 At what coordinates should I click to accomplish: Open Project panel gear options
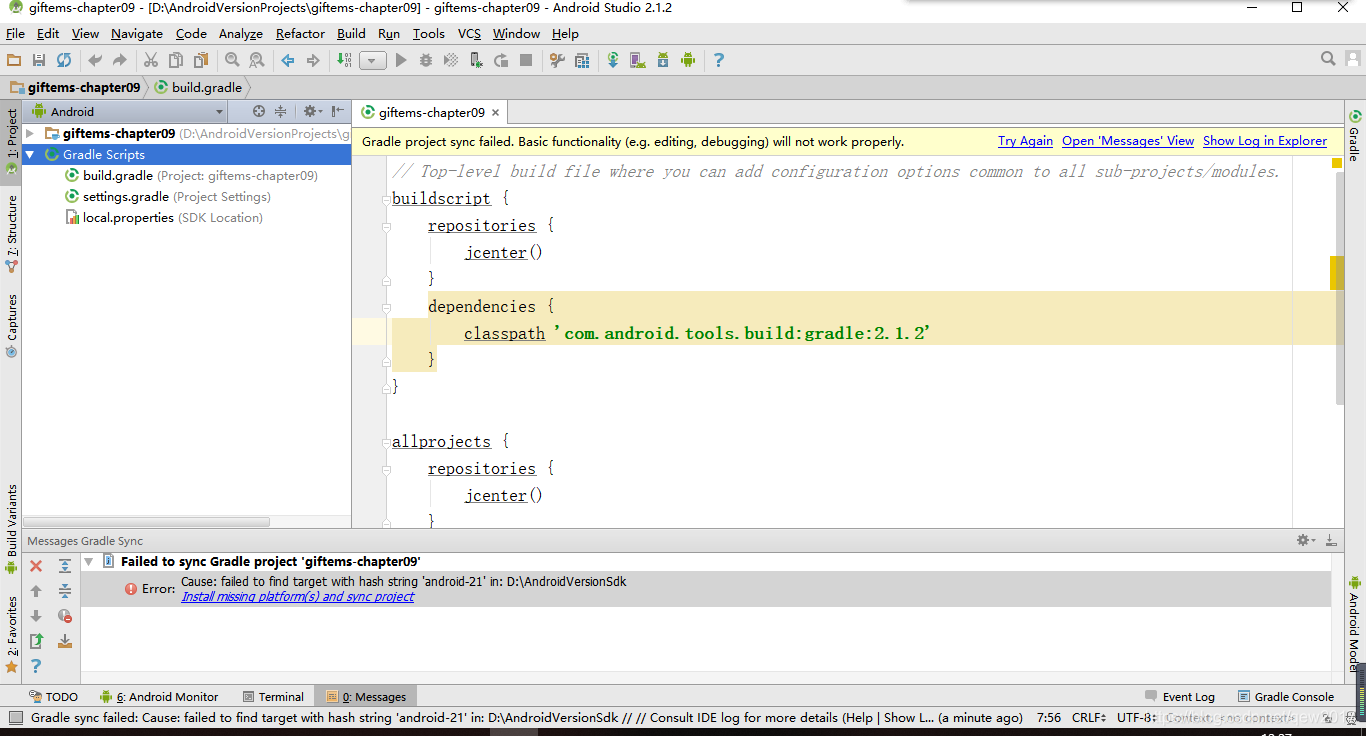(311, 111)
